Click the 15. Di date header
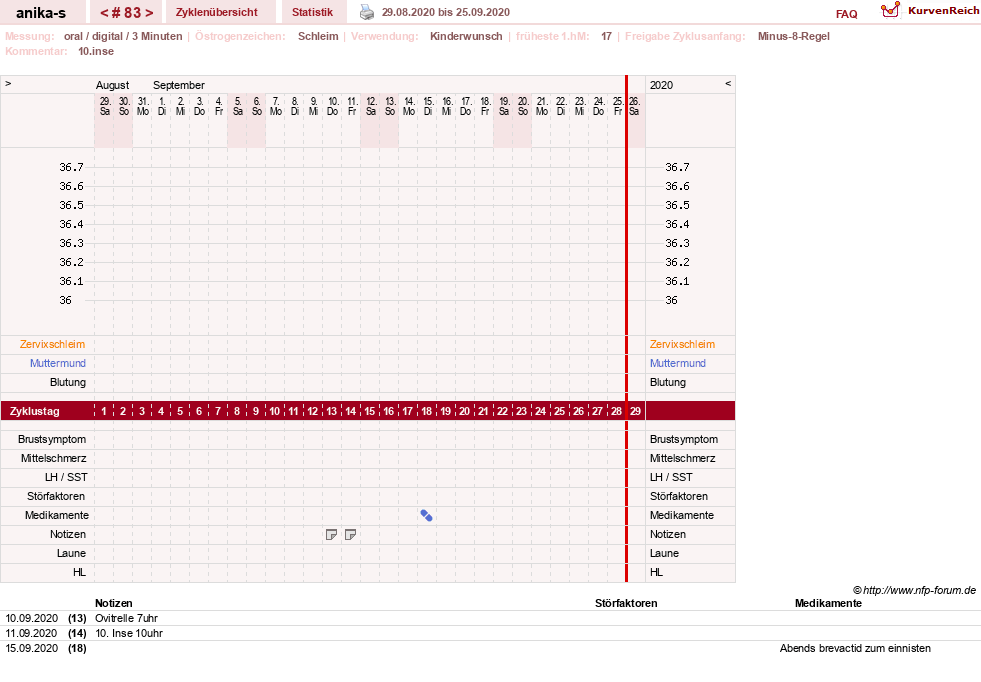 tap(428, 106)
